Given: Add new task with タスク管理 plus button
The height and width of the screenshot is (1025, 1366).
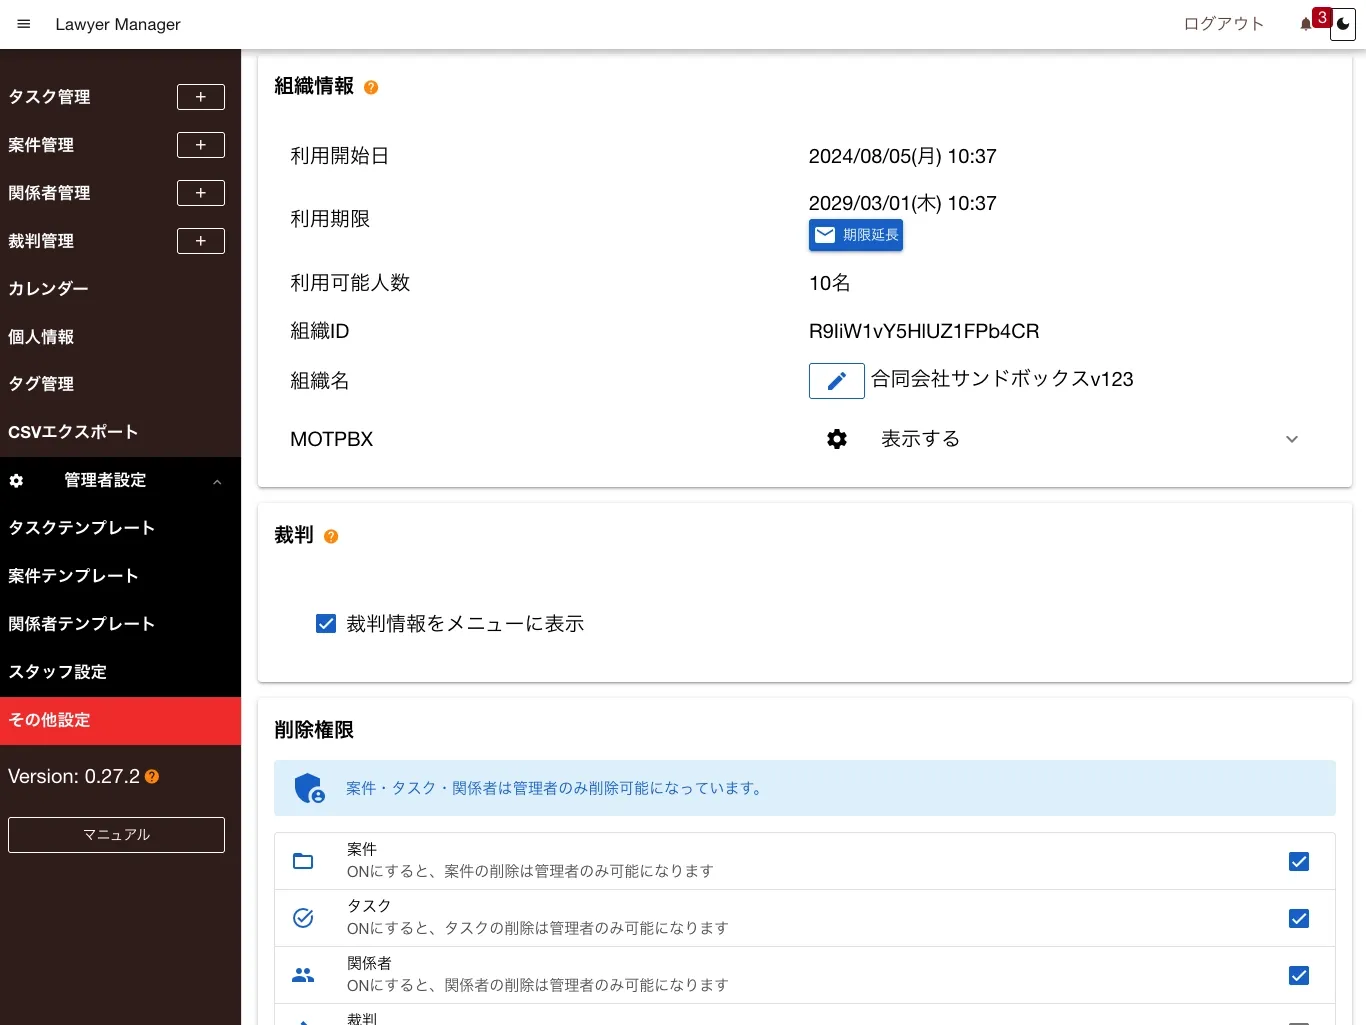Looking at the screenshot, I should [201, 97].
